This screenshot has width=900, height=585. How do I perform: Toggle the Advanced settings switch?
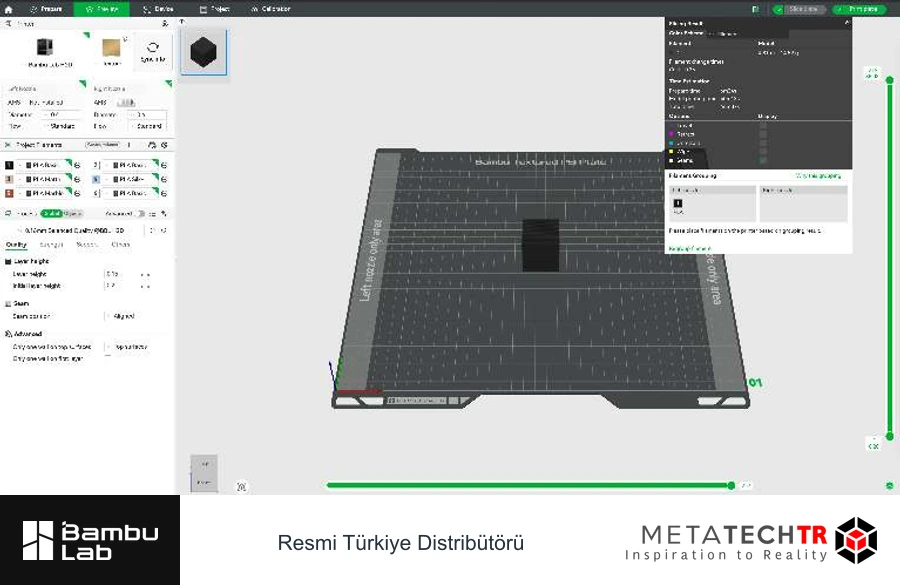coord(139,214)
